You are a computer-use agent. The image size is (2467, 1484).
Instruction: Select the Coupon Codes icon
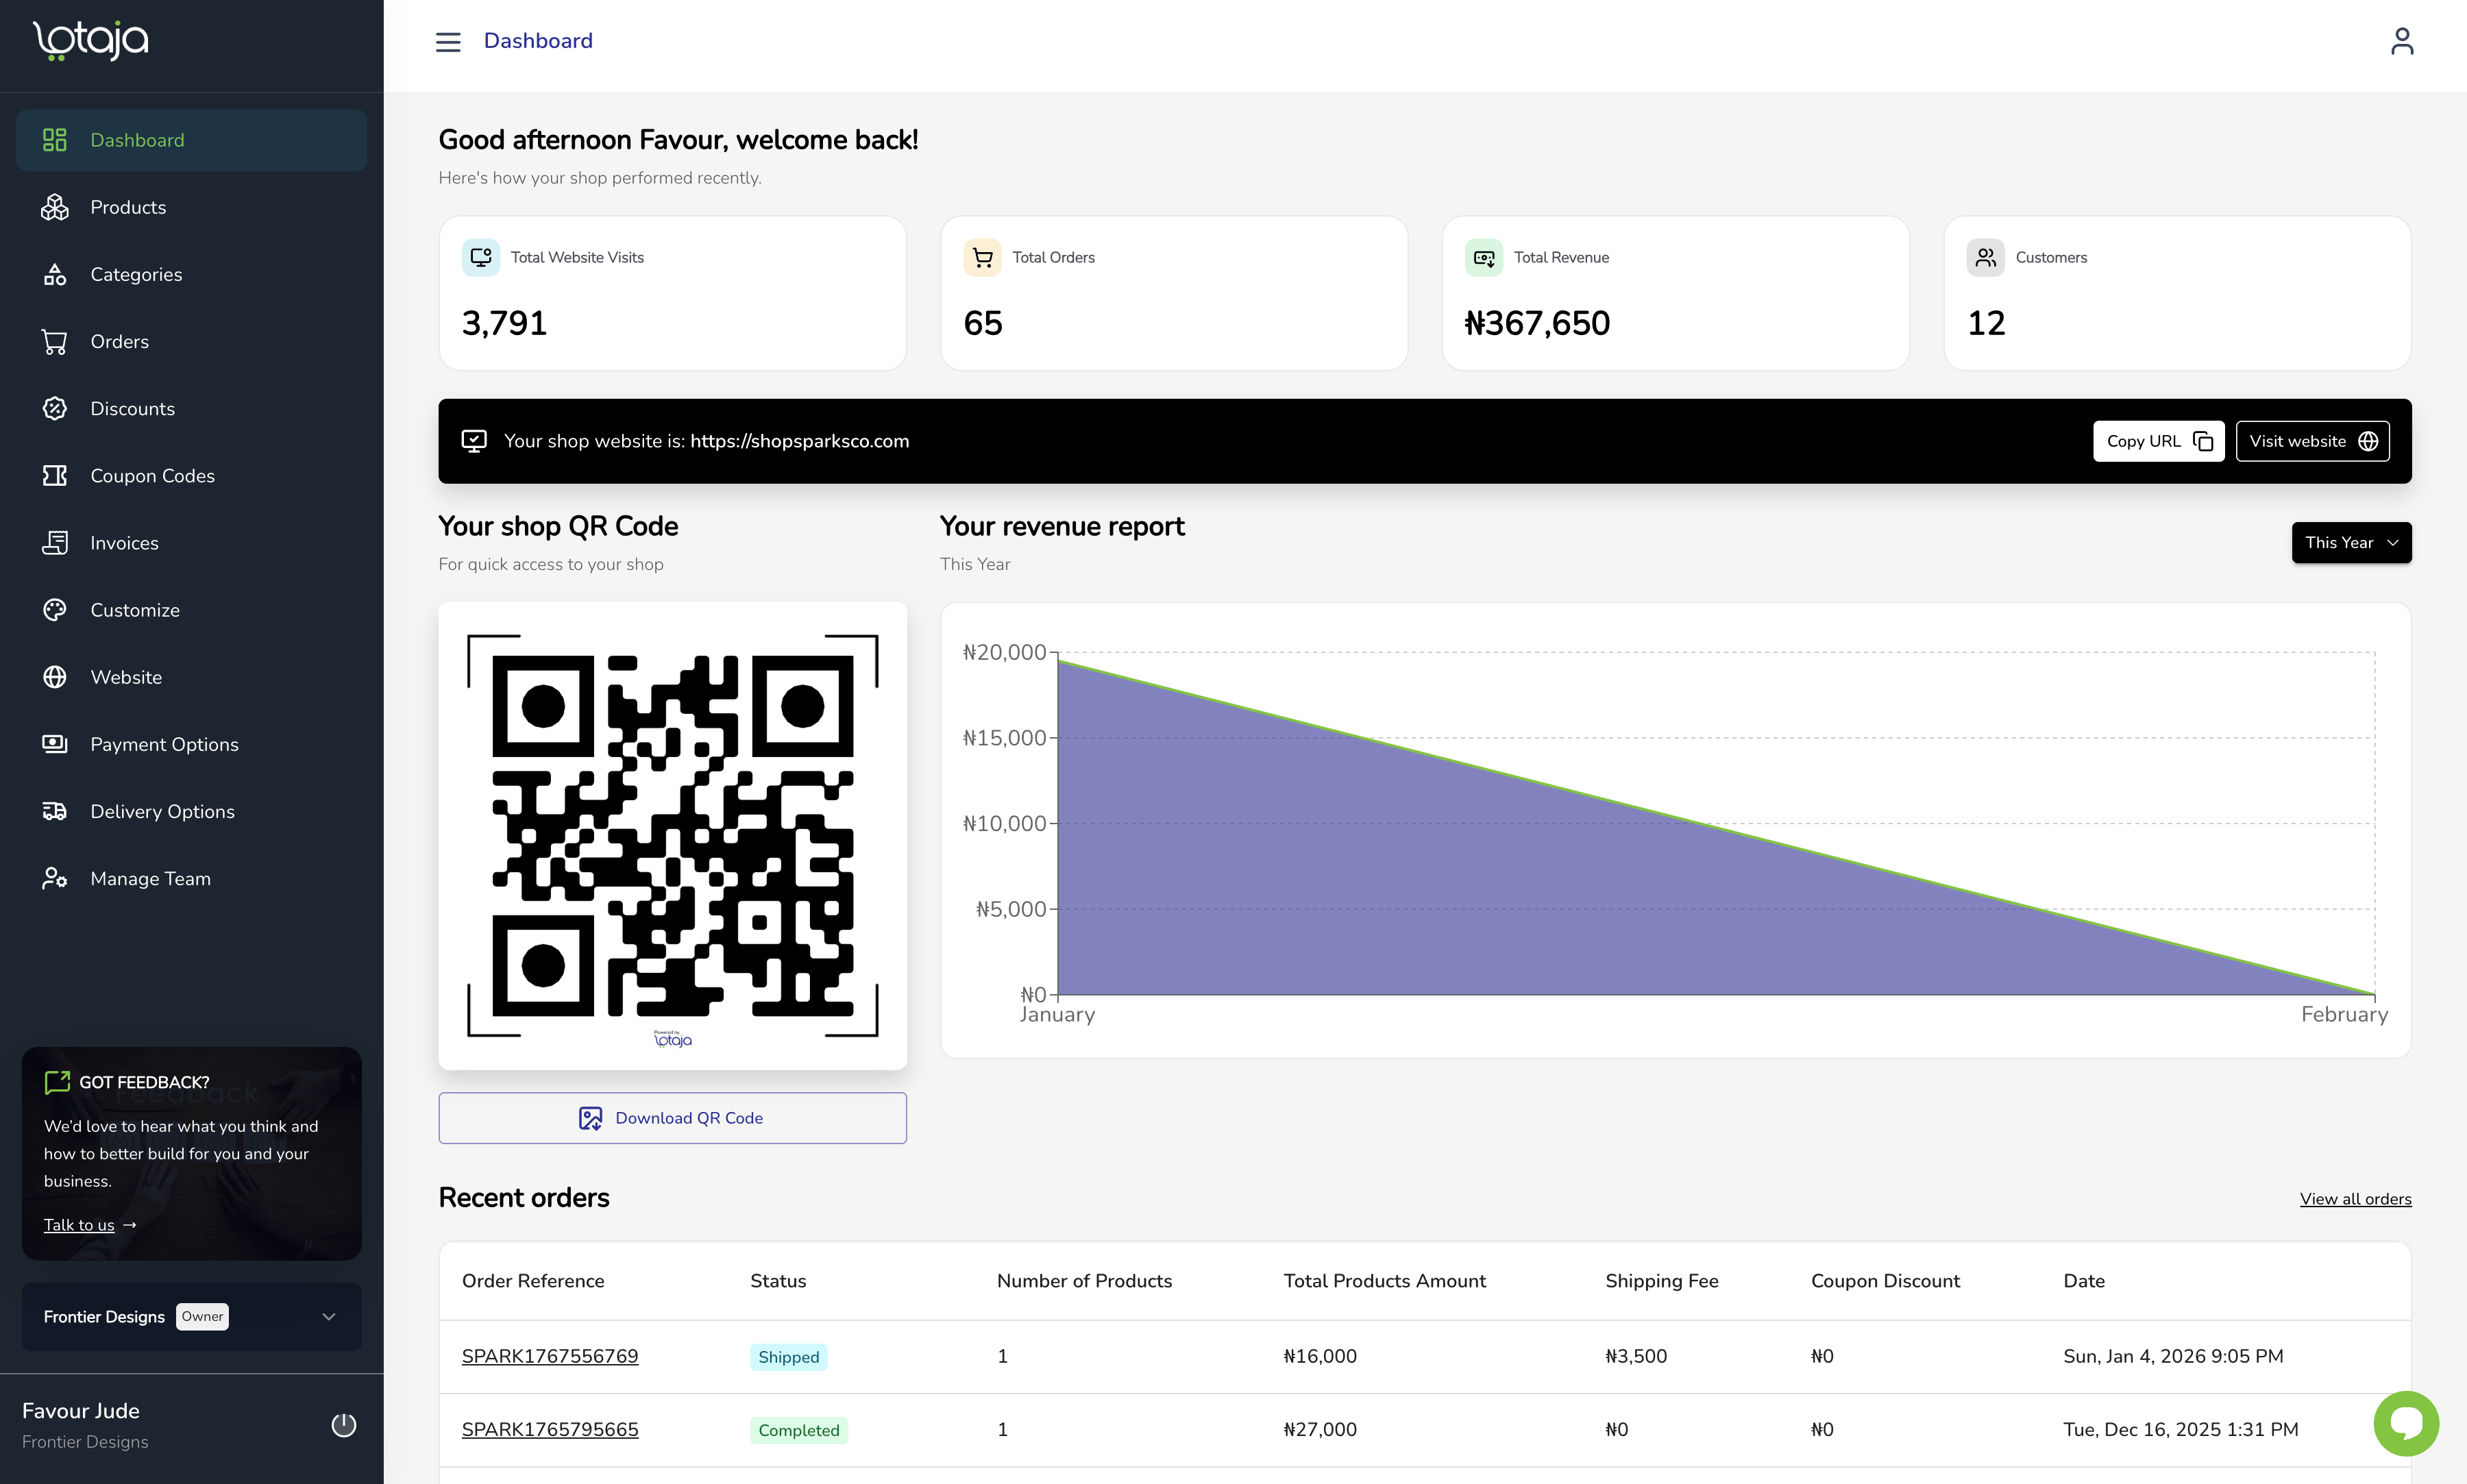pyautogui.click(x=55, y=476)
